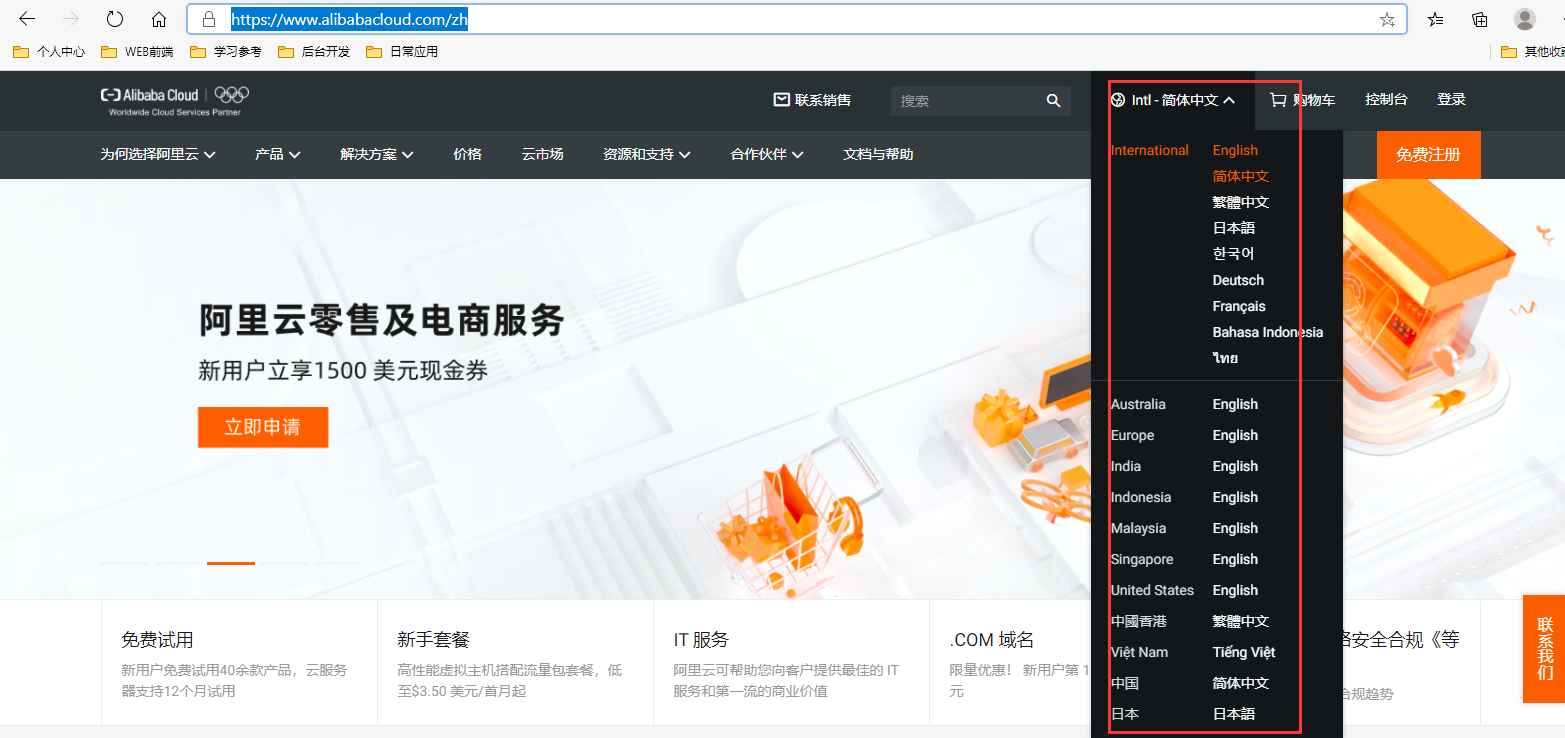Expand the 合作伙伴 menu
1565x738 pixels.
coord(768,154)
